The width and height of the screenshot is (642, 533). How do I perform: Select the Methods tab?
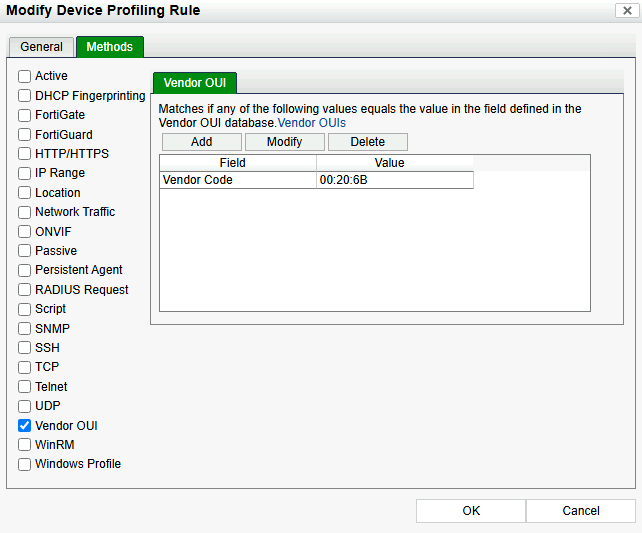click(x=109, y=47)
